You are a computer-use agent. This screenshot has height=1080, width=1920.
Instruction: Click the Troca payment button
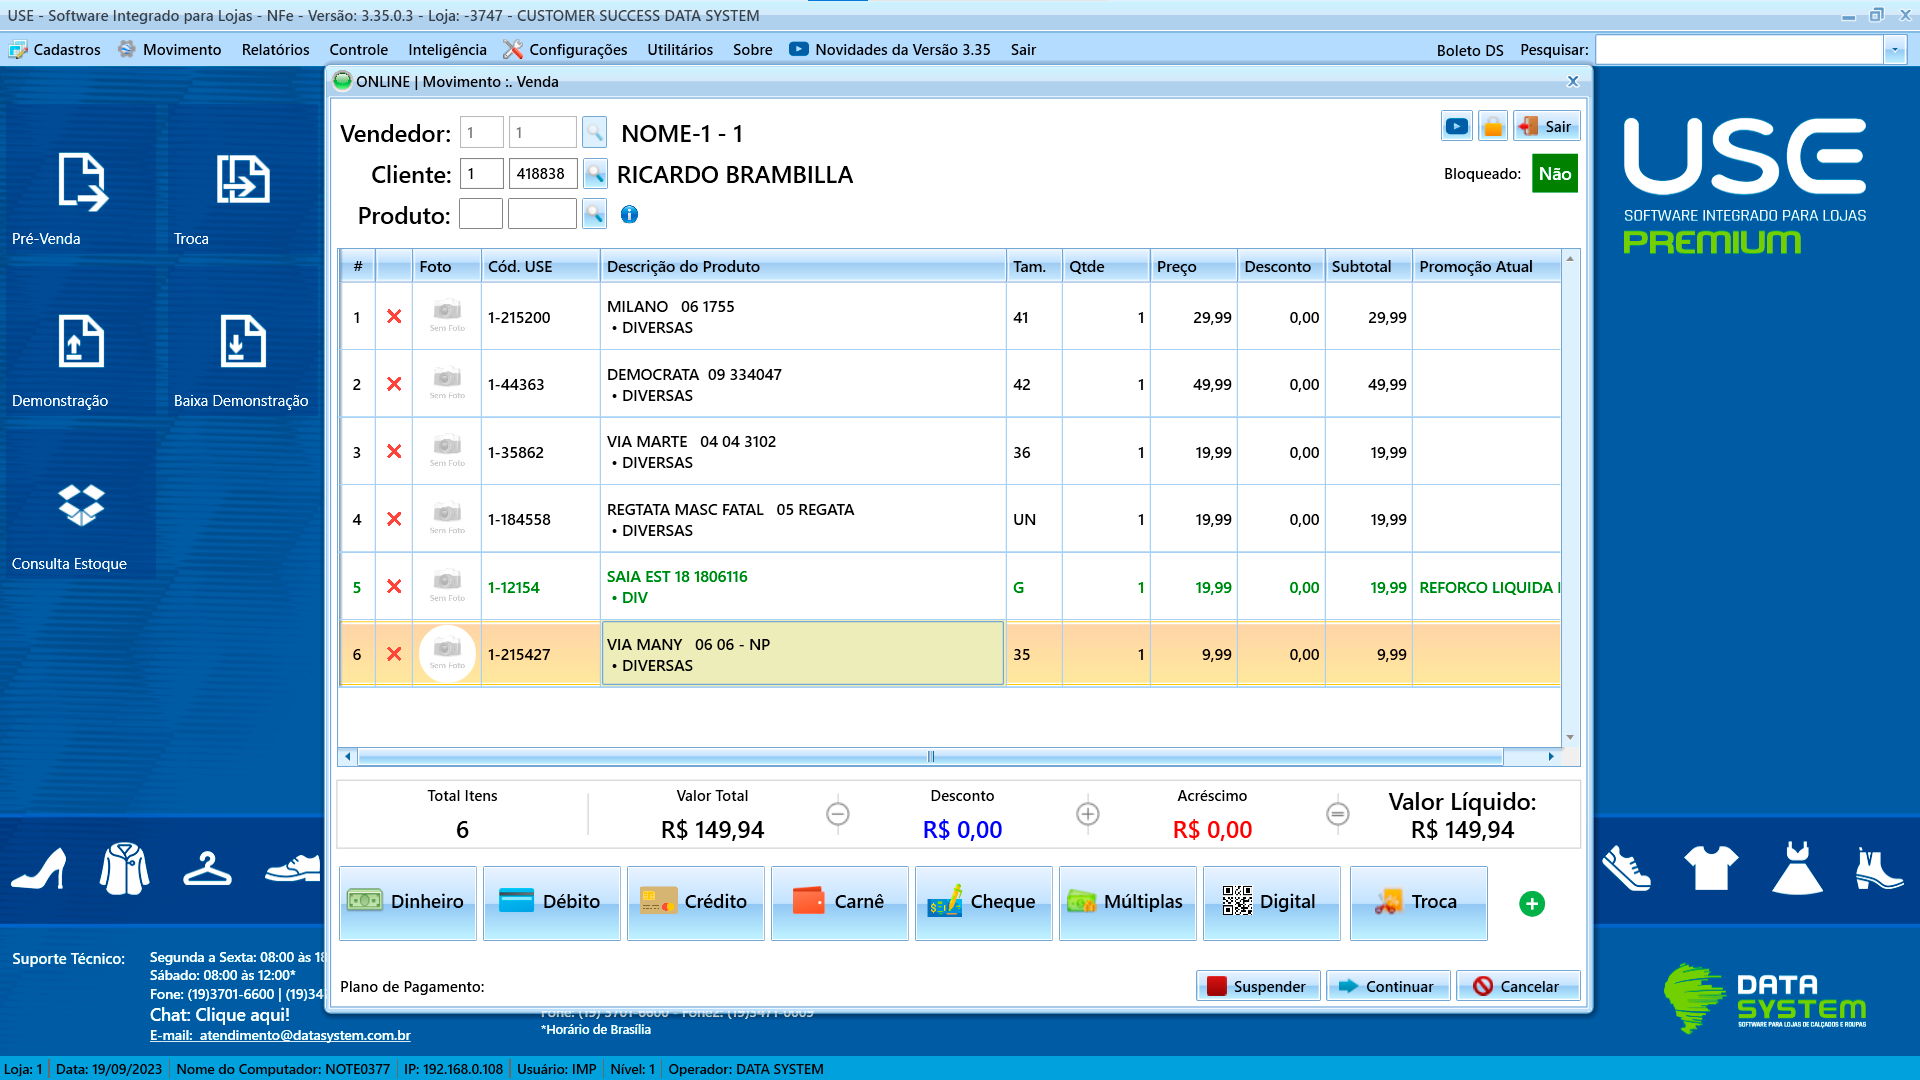click(x=1419, y=903)
